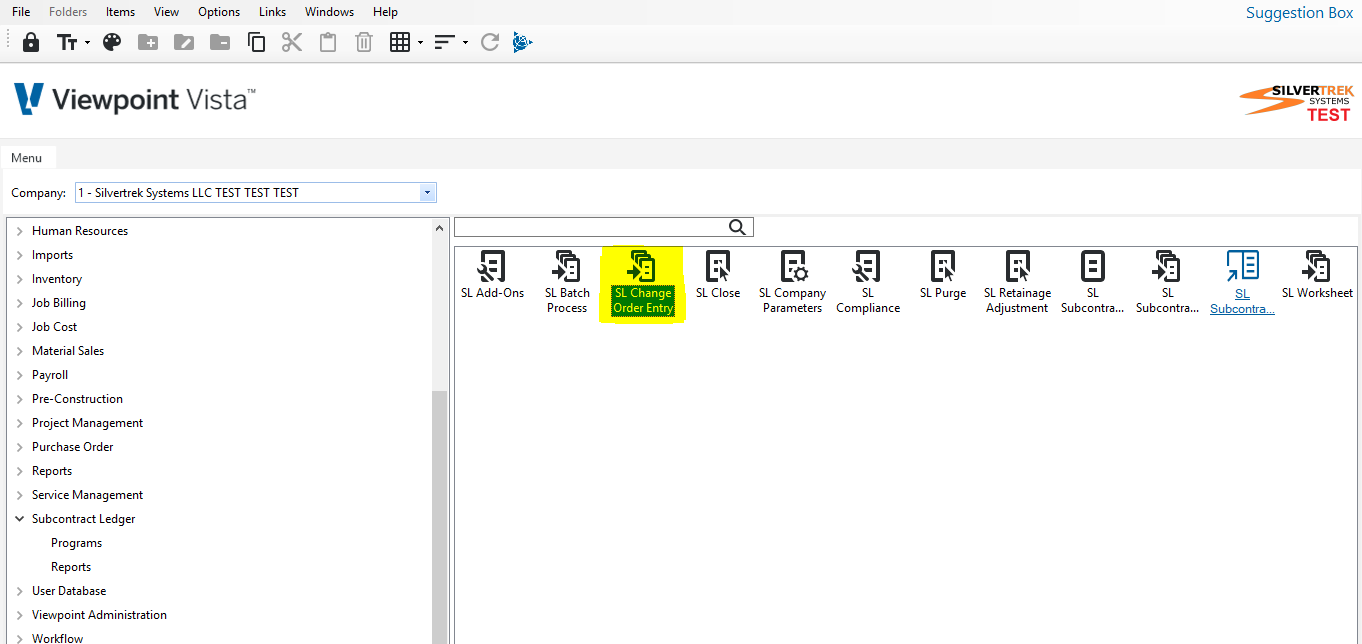Collapse the Subcontract Ledger tree node
1362x644 pixels.
tap(20, 519)
